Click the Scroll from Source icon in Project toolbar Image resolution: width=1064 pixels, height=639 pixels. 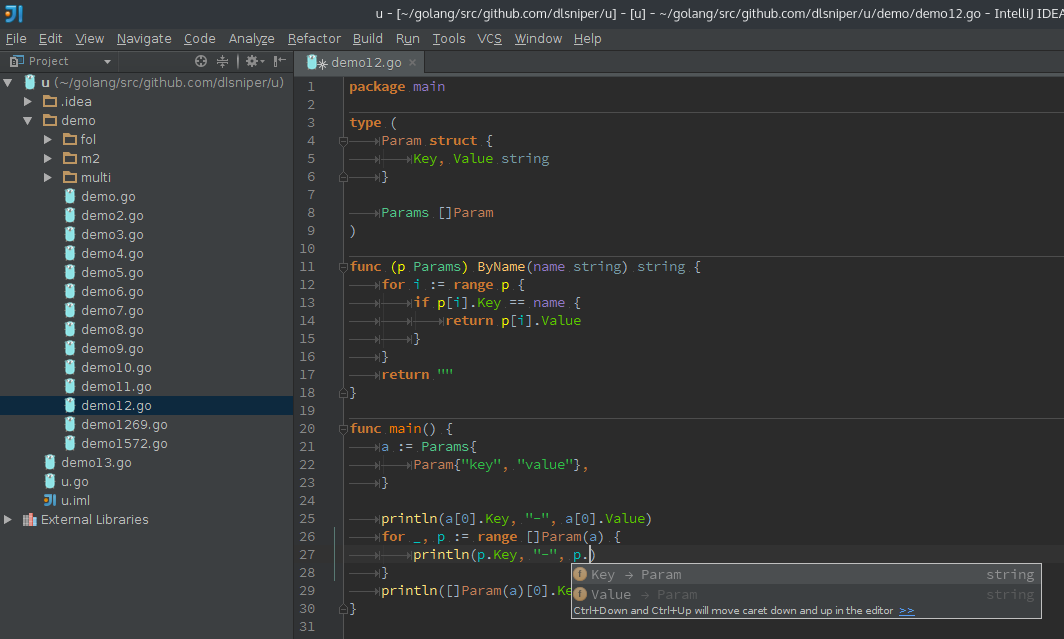[x=201, y=61]
